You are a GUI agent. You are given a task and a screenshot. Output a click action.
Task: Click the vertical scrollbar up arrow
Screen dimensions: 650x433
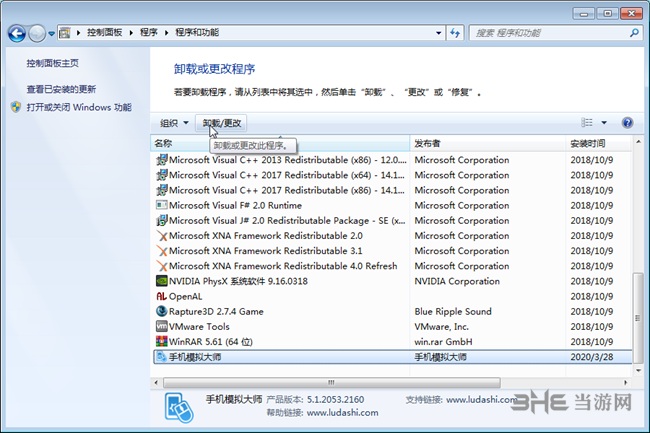638,142
